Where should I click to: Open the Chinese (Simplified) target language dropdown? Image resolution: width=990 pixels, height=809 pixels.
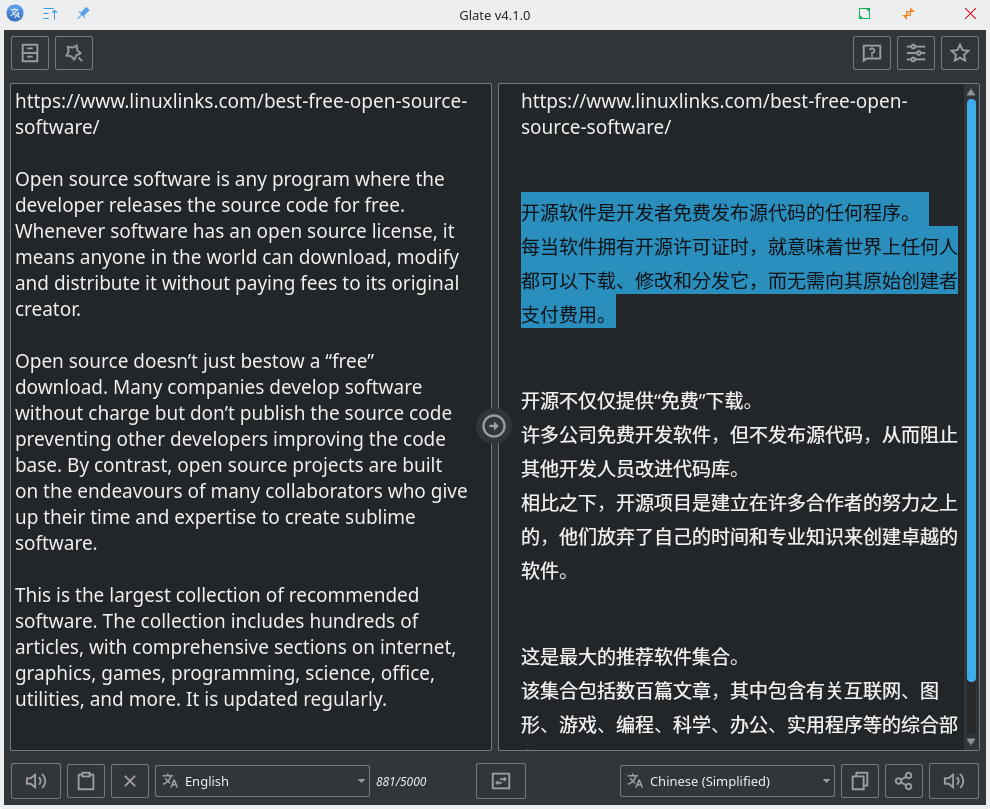tap(727, 781)
